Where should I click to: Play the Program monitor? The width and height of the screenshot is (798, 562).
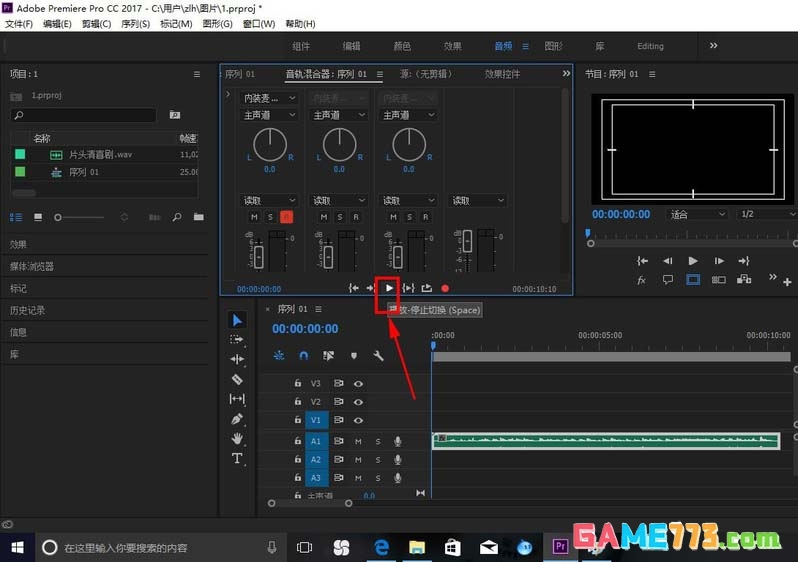point(693,261)
